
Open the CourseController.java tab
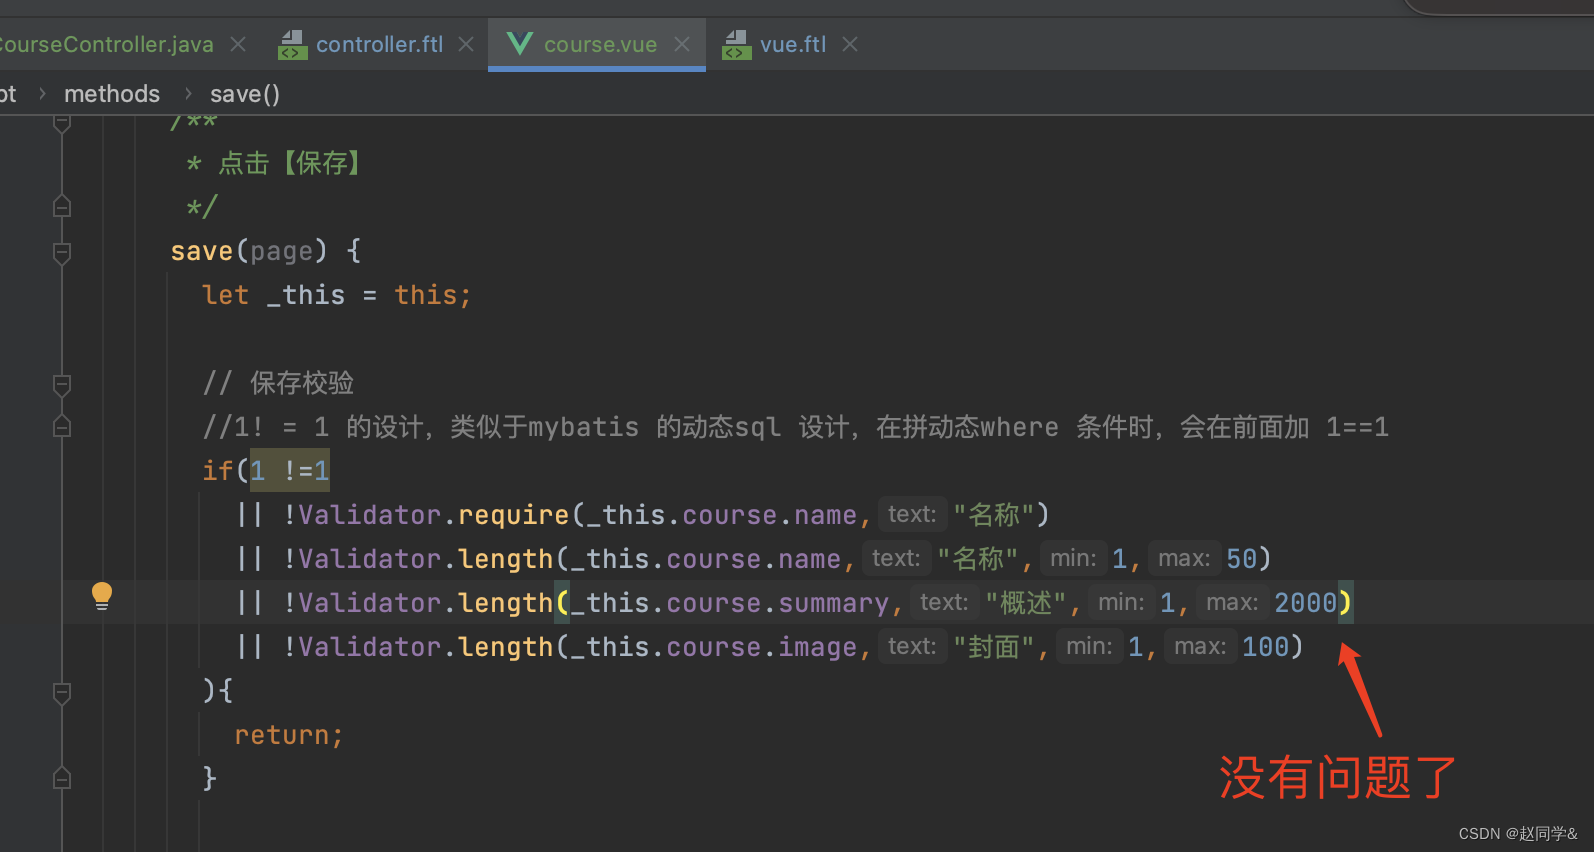click(106, 44)
